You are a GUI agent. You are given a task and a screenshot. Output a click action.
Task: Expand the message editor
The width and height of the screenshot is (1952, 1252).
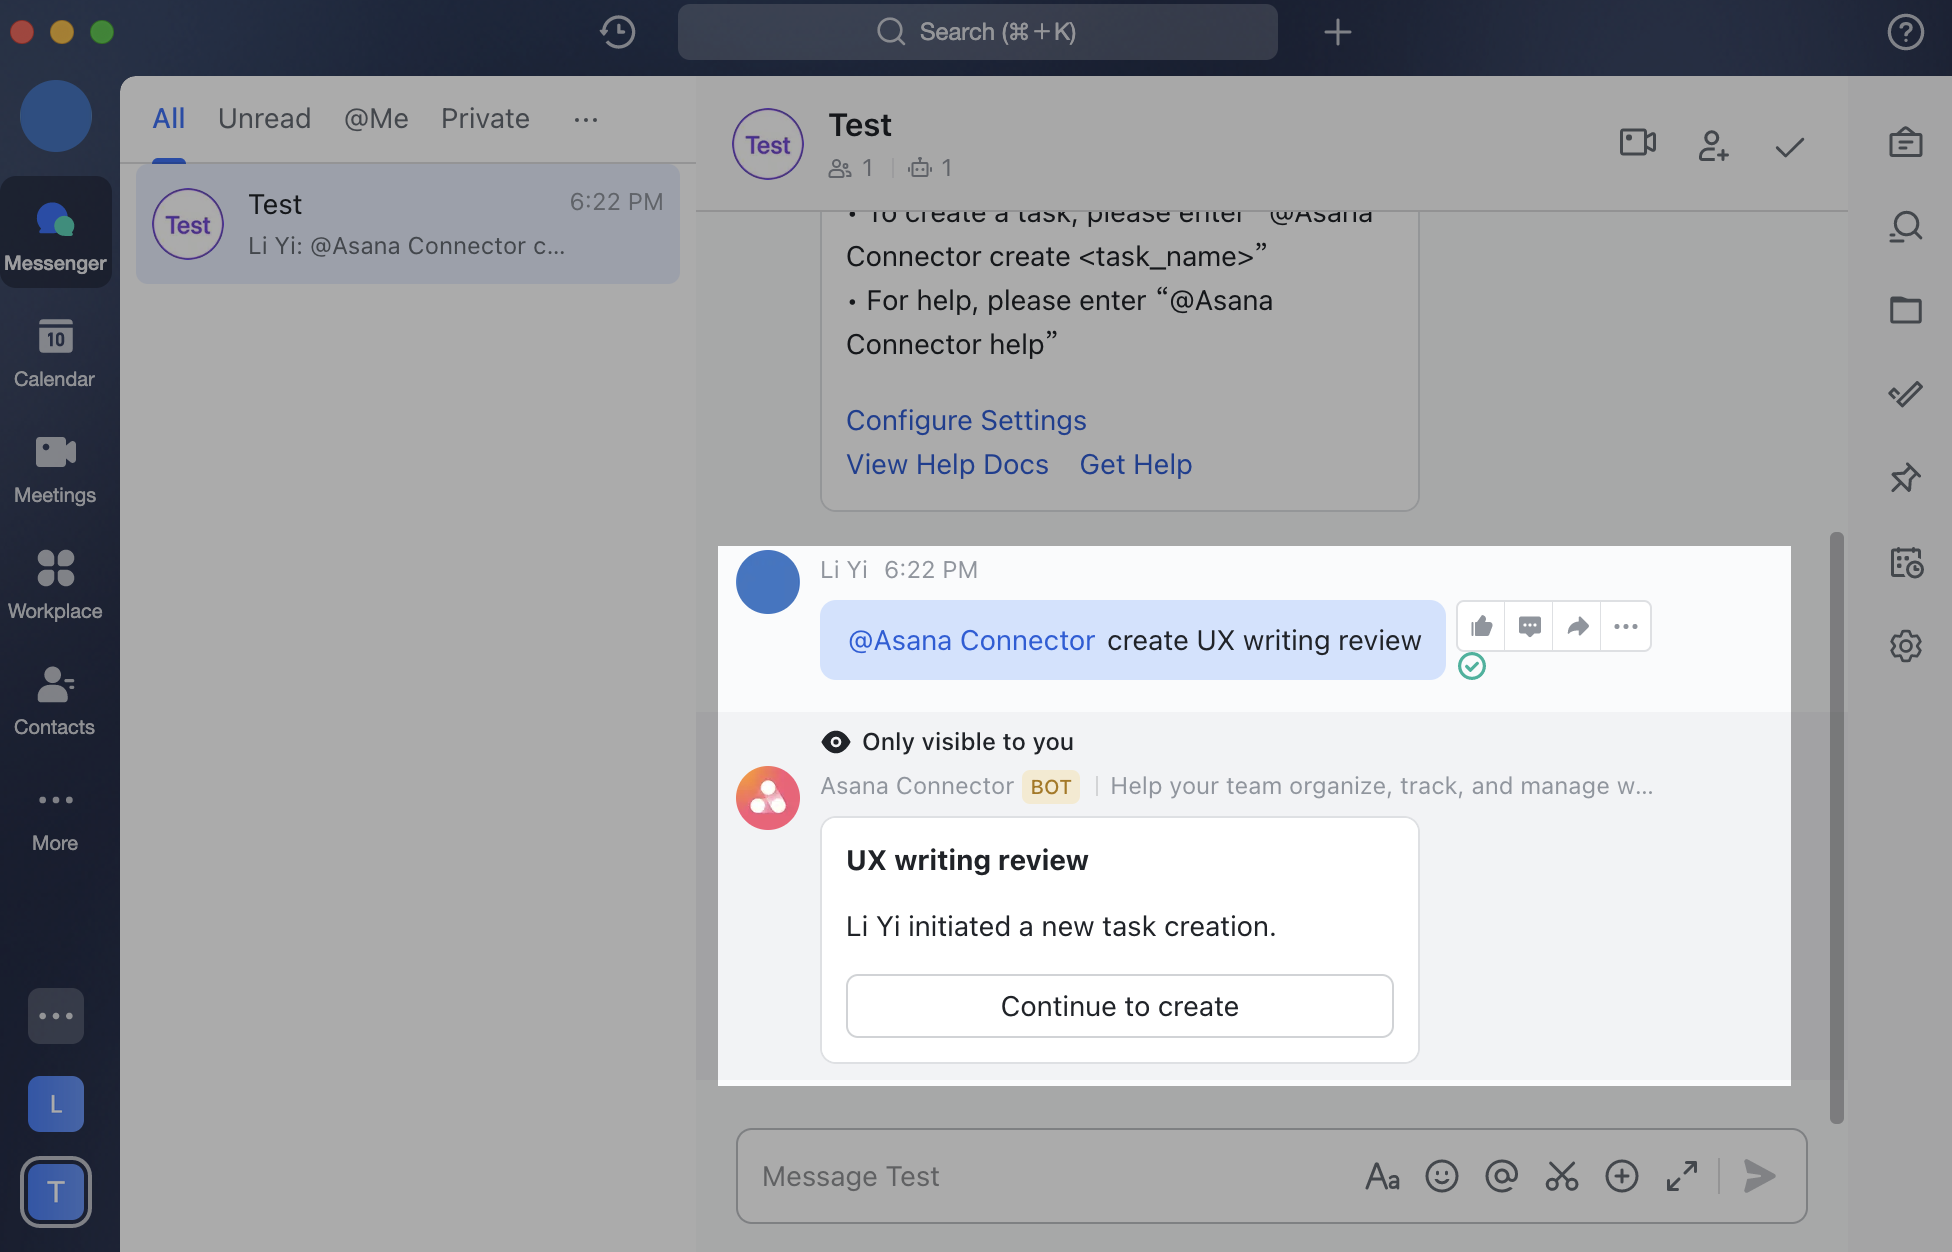(1681, 1176)
